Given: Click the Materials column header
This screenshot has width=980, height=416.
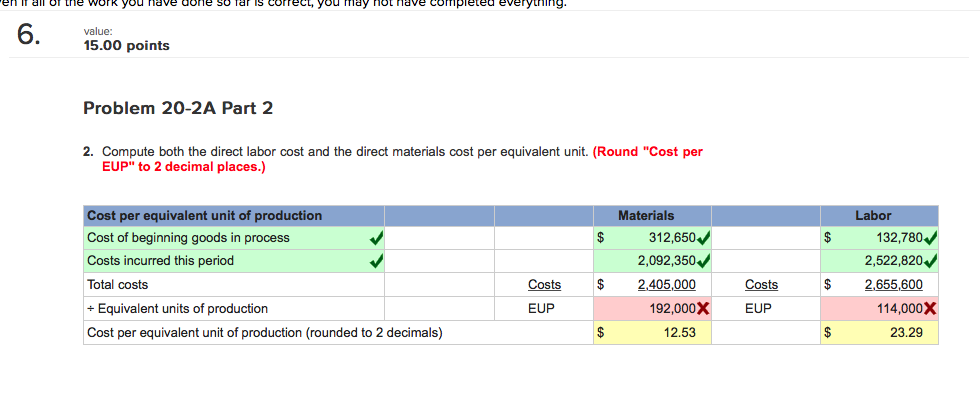Looking at the screenshot, I should pos(646,215).
